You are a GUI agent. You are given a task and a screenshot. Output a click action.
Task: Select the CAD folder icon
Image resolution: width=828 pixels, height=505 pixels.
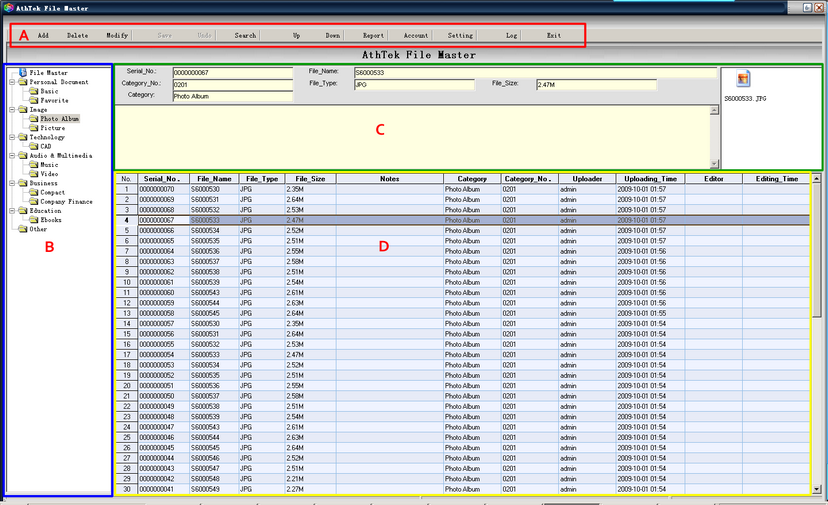point(33,146)
